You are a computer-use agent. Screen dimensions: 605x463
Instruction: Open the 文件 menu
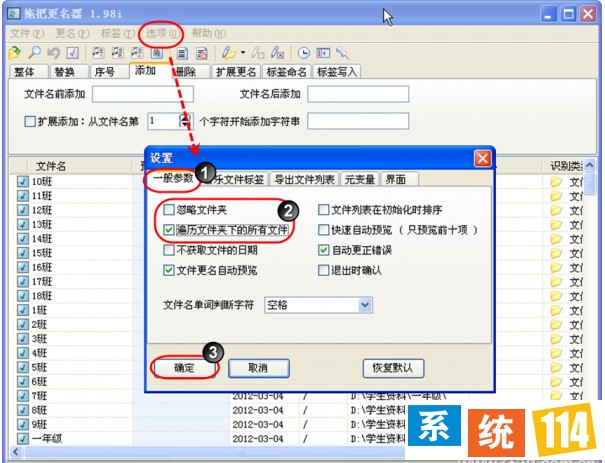[x=27, y=34]
